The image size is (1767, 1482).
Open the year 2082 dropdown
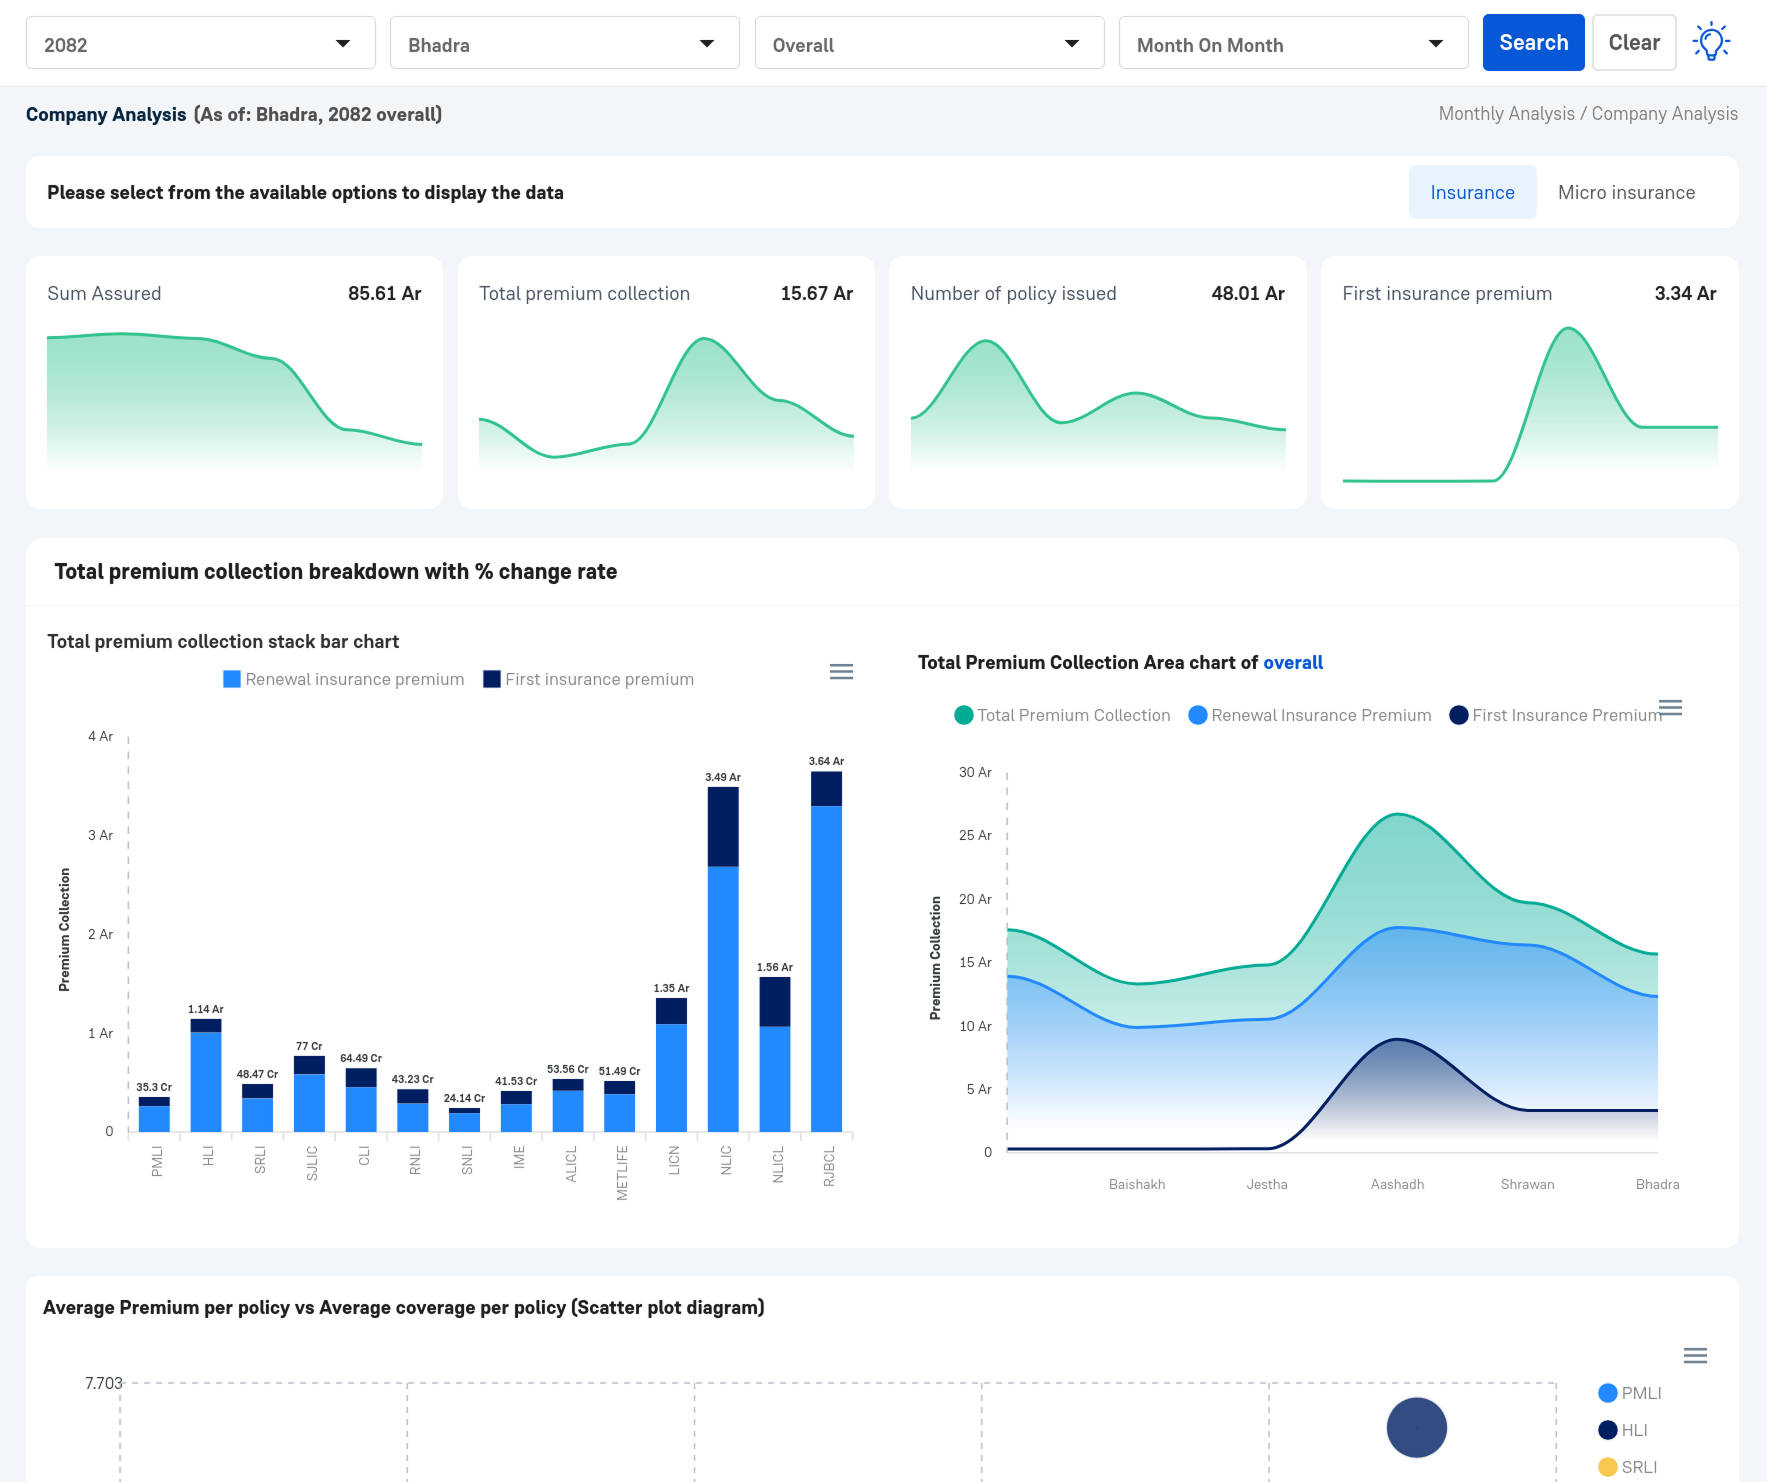point(199,42)
